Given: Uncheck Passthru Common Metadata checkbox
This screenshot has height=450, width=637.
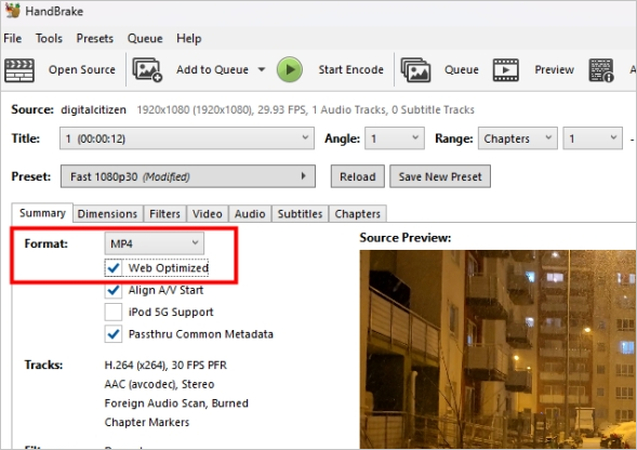Looking at the screenshot, I should 113,334.
